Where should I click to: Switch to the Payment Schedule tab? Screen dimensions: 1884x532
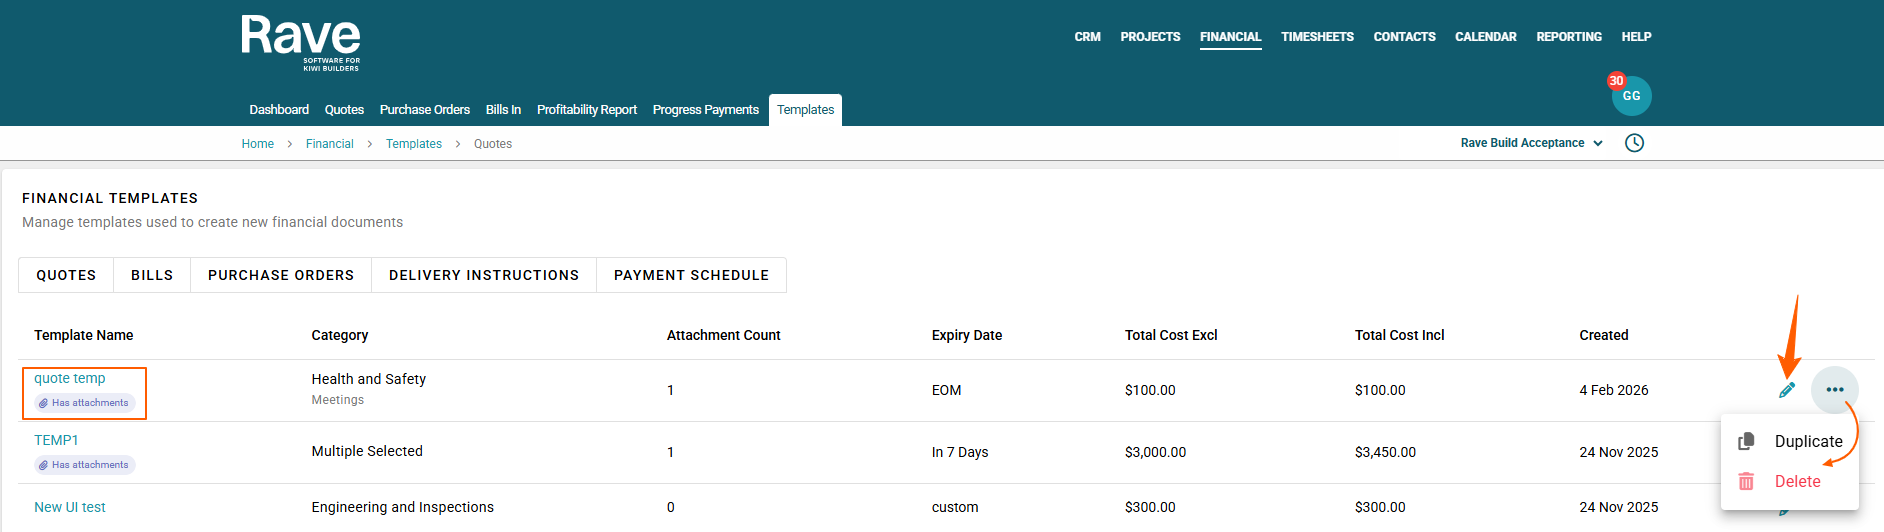(x=691, y=275)
